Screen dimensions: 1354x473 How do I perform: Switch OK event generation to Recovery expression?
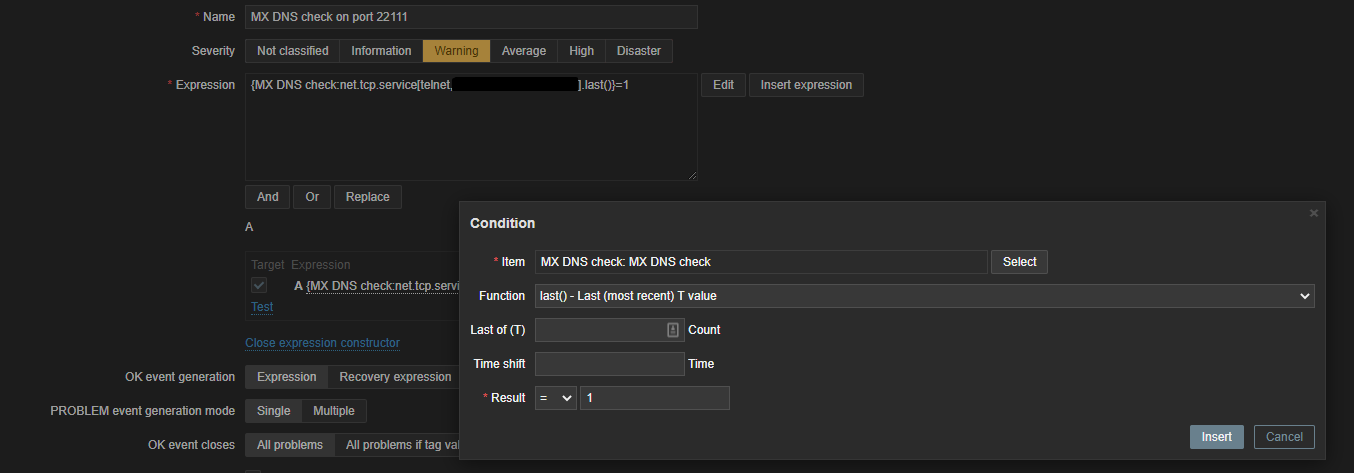pos(395,377)
